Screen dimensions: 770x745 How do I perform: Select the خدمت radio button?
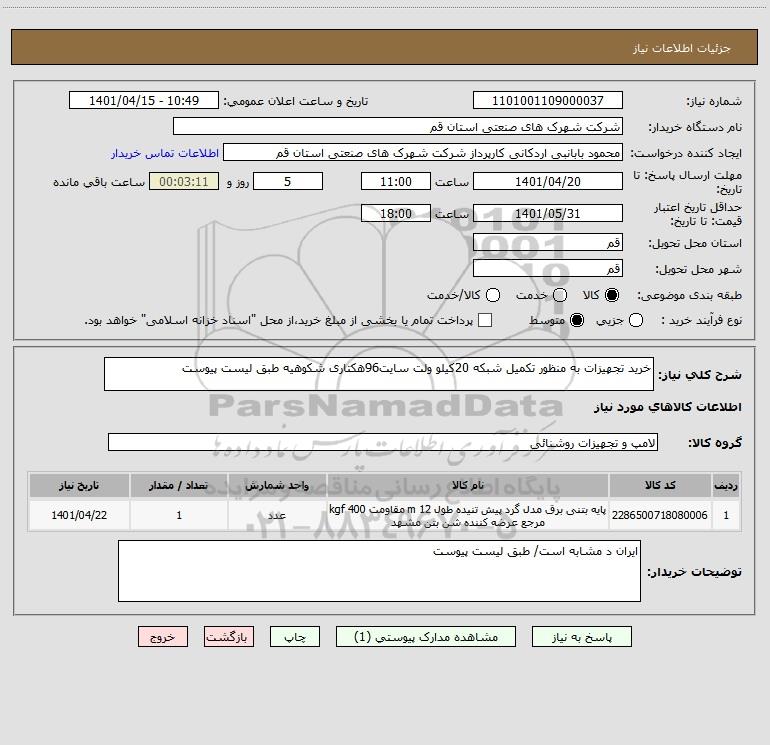click(x=560, y=295)
